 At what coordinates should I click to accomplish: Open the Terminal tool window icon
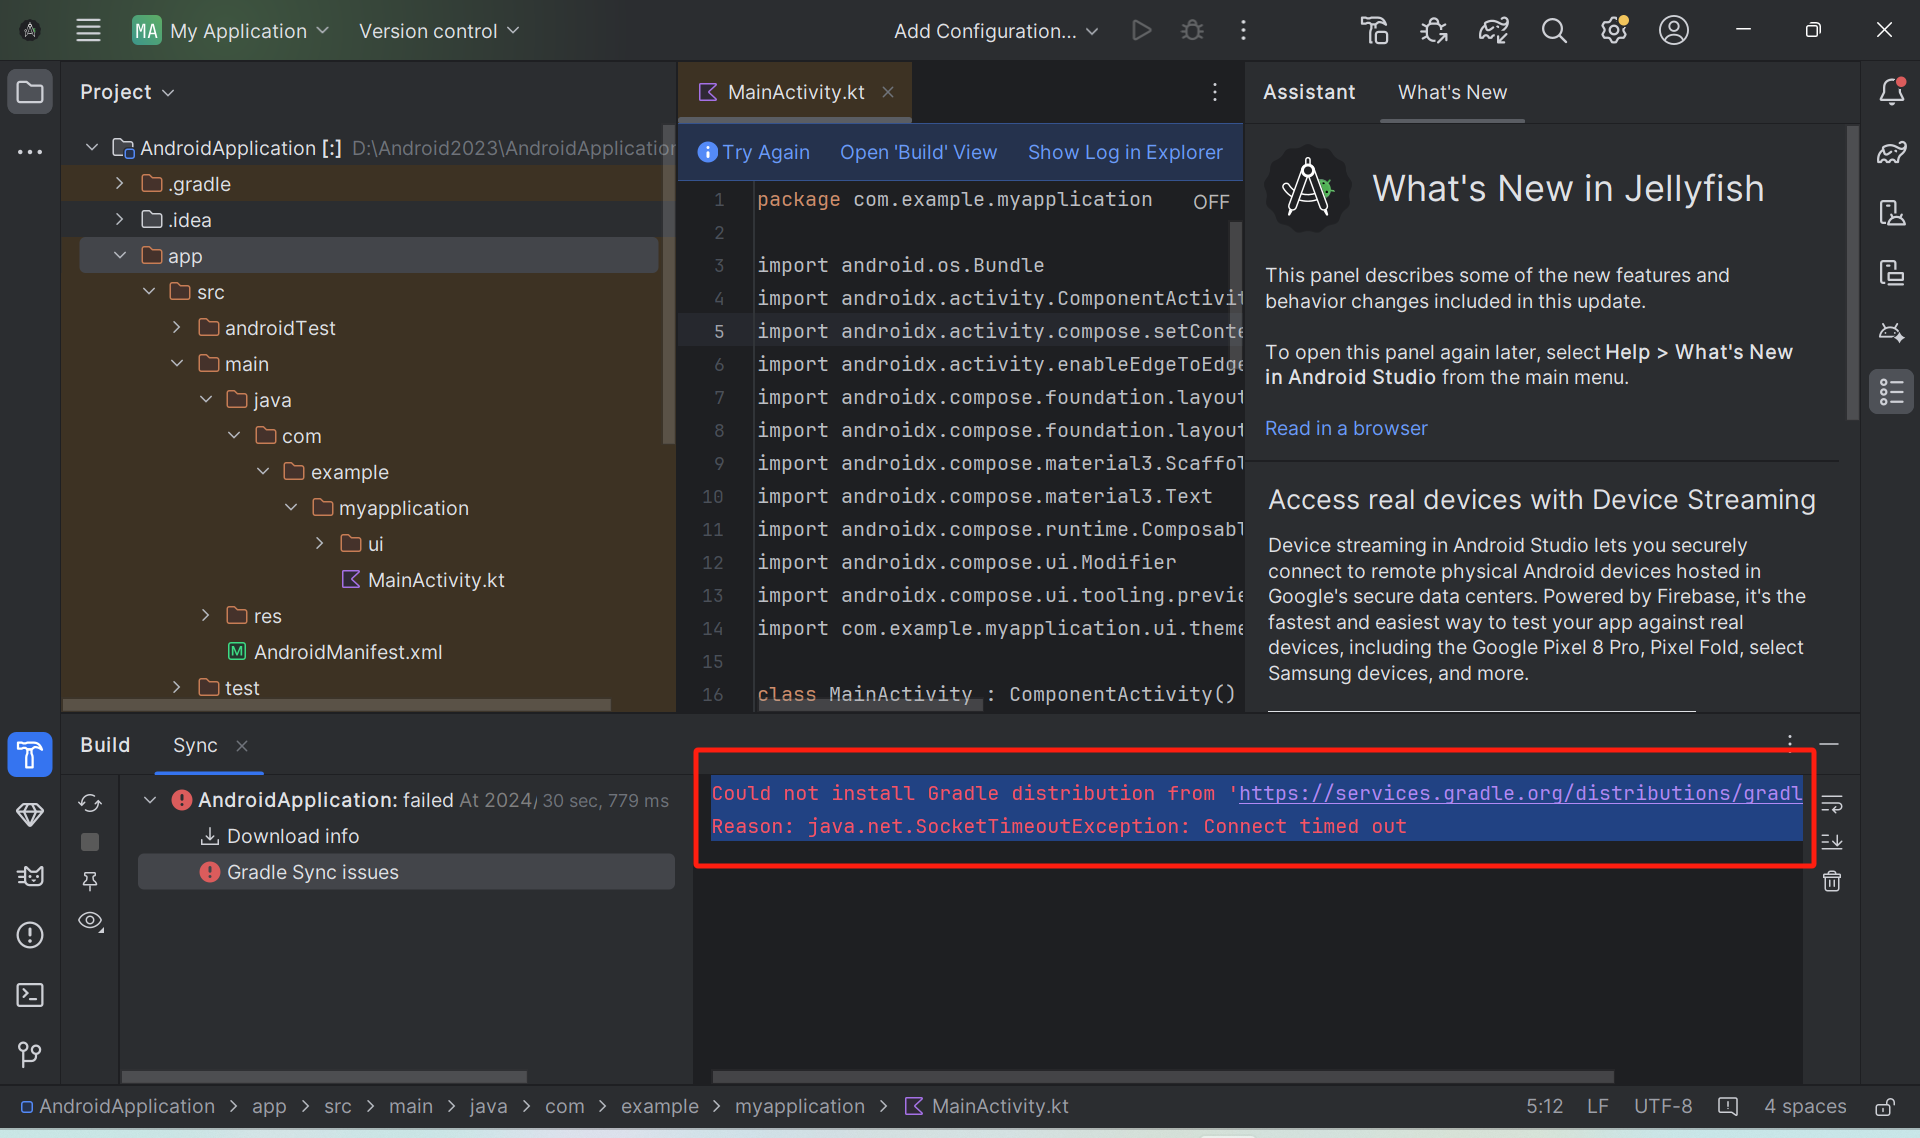click(30, 995)
